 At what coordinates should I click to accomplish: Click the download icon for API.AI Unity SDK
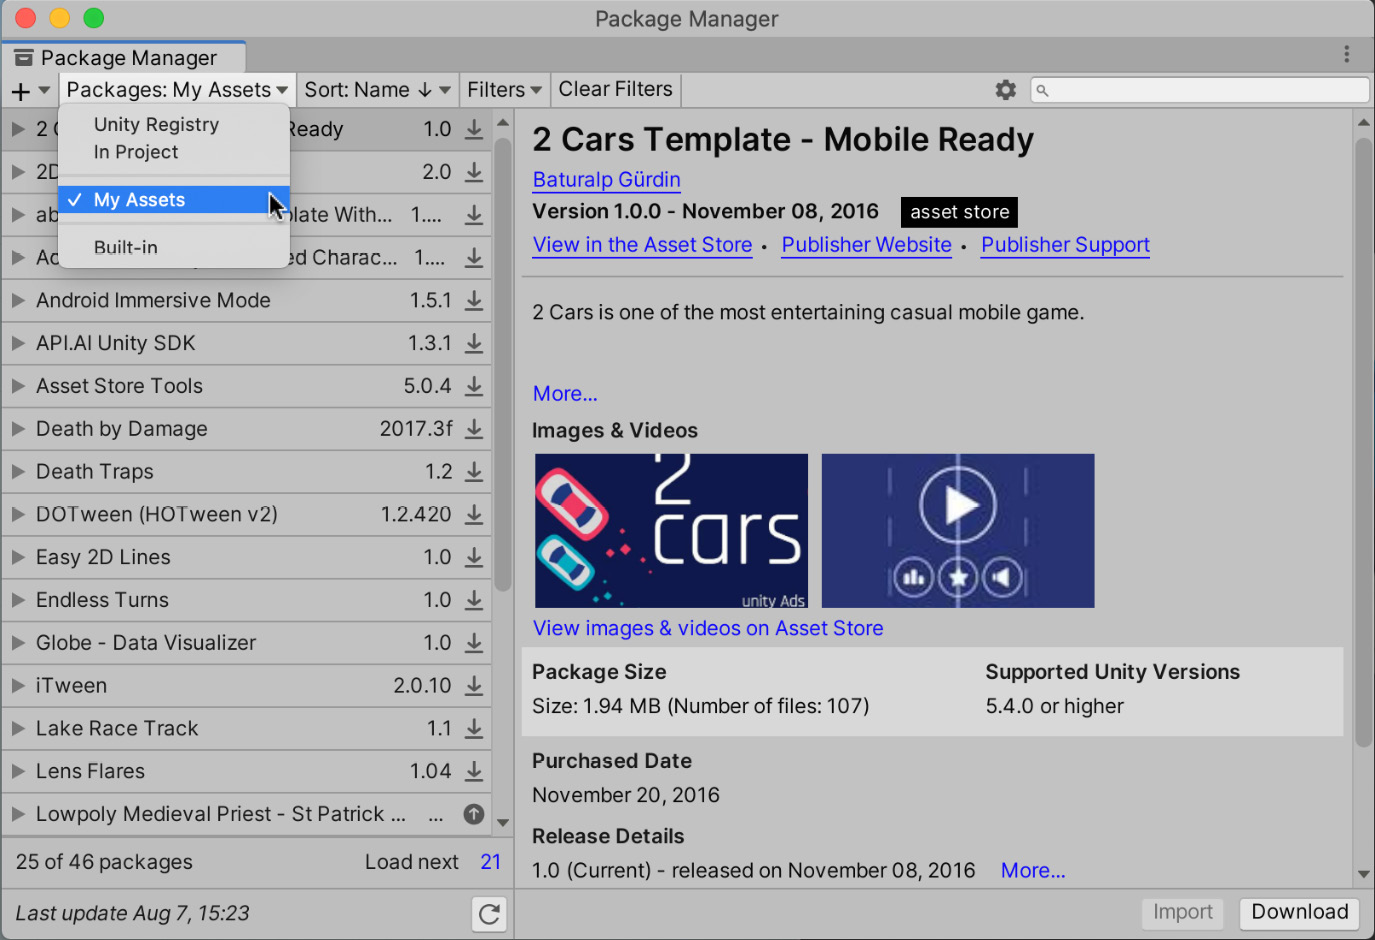(x=474, y=344)
